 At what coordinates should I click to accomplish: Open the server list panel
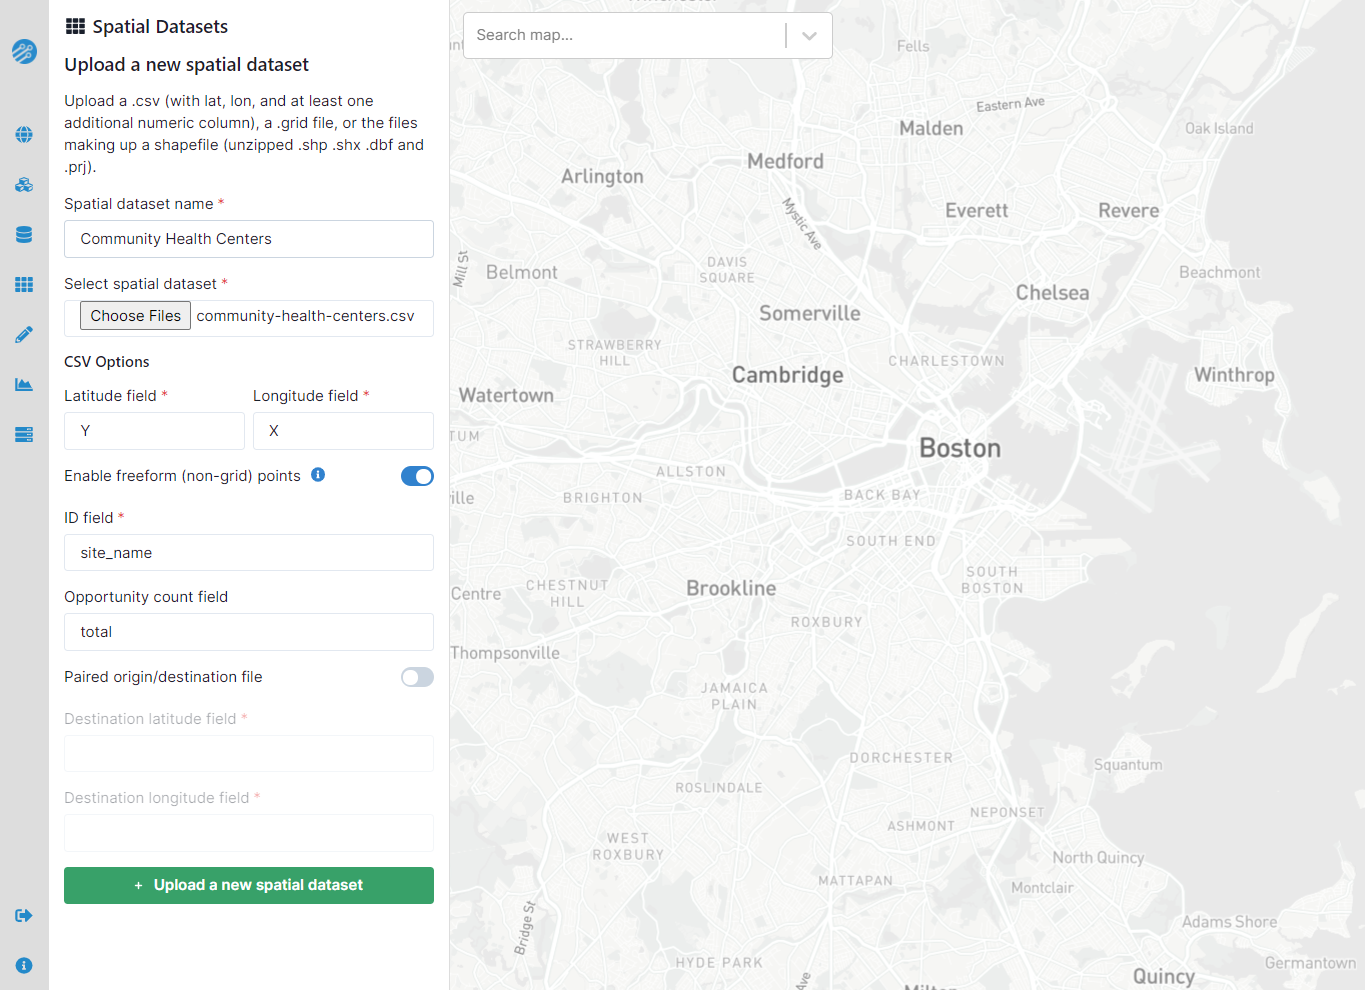click(x=23, y=434)
